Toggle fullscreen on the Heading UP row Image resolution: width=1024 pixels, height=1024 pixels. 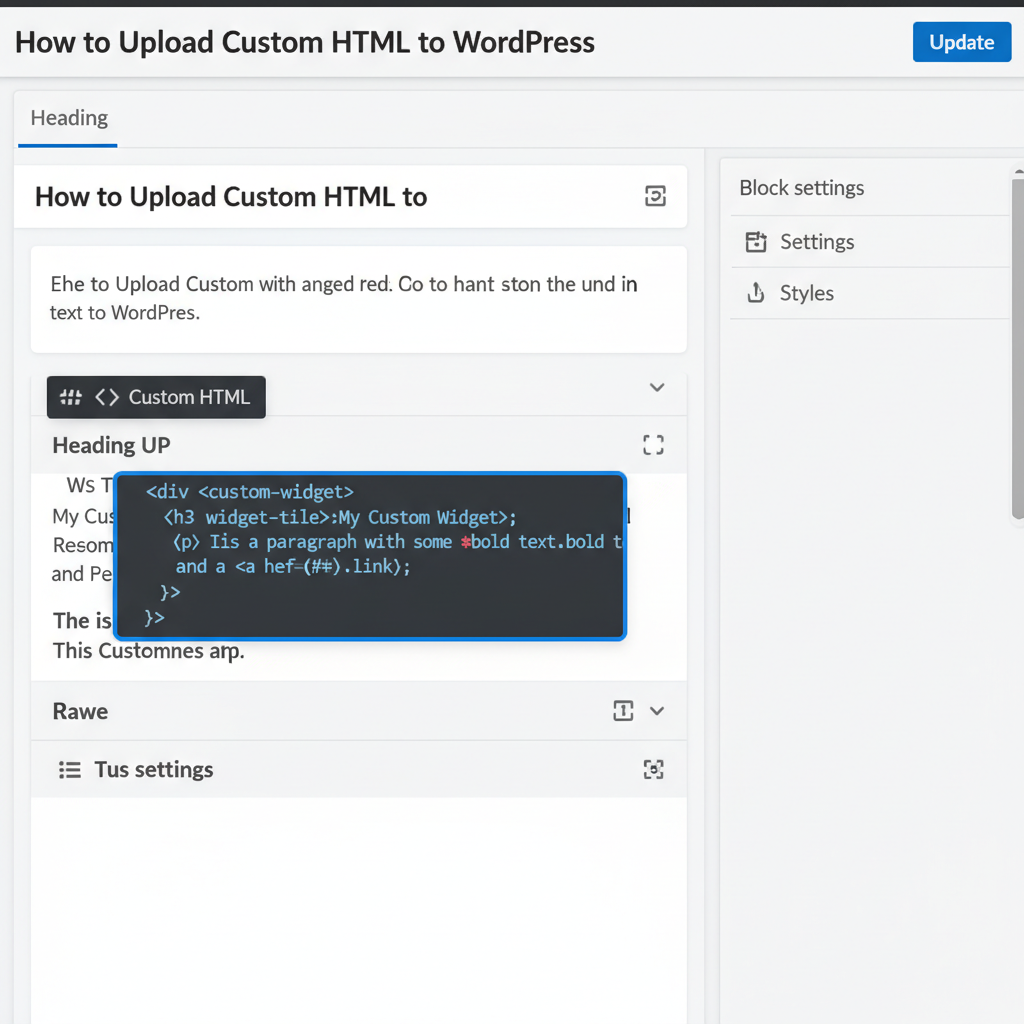tap(653, 445)
